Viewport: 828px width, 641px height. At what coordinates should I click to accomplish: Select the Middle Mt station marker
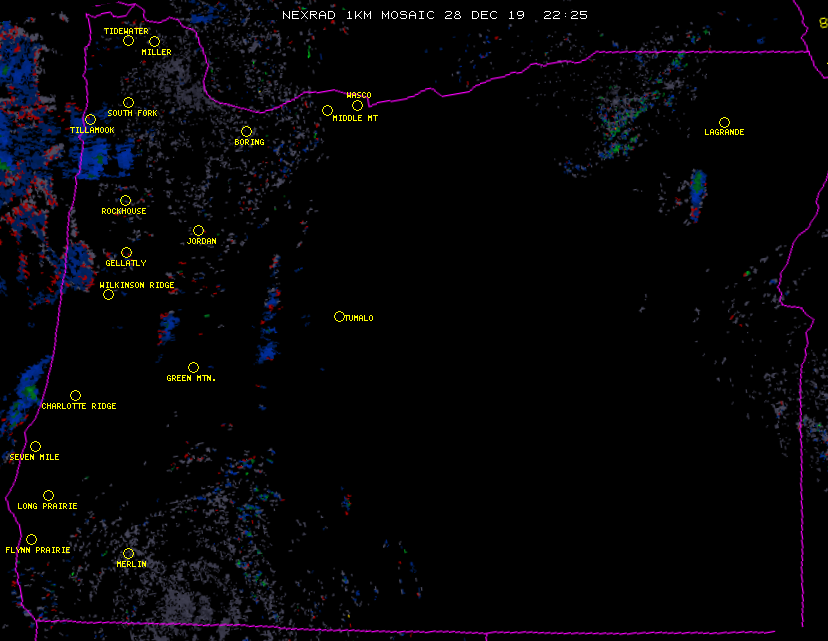(327, 111)
